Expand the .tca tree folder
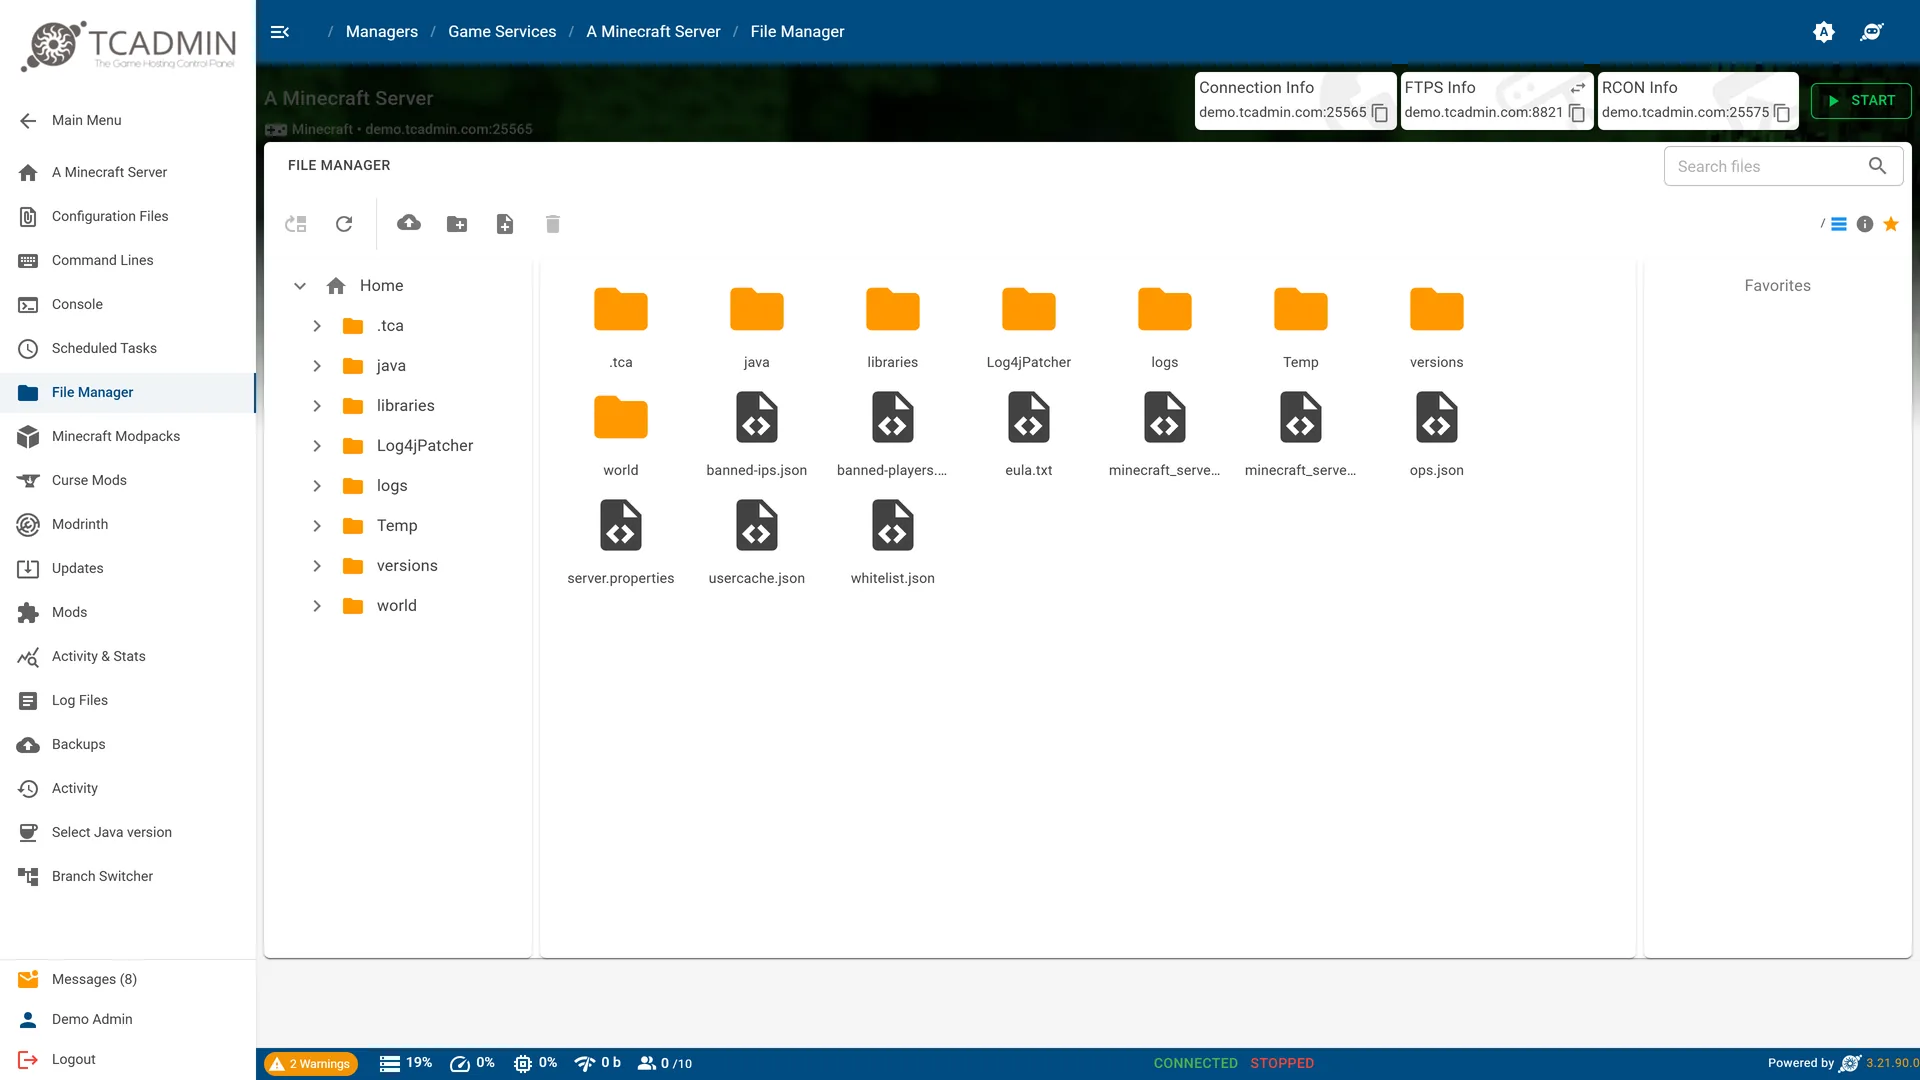This screenshot has width=1920, height=1080. [x=317, y=326]
